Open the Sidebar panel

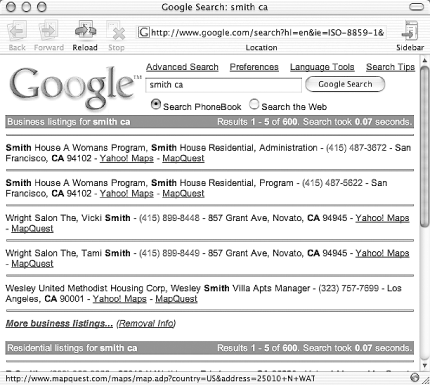coord(410,31)
